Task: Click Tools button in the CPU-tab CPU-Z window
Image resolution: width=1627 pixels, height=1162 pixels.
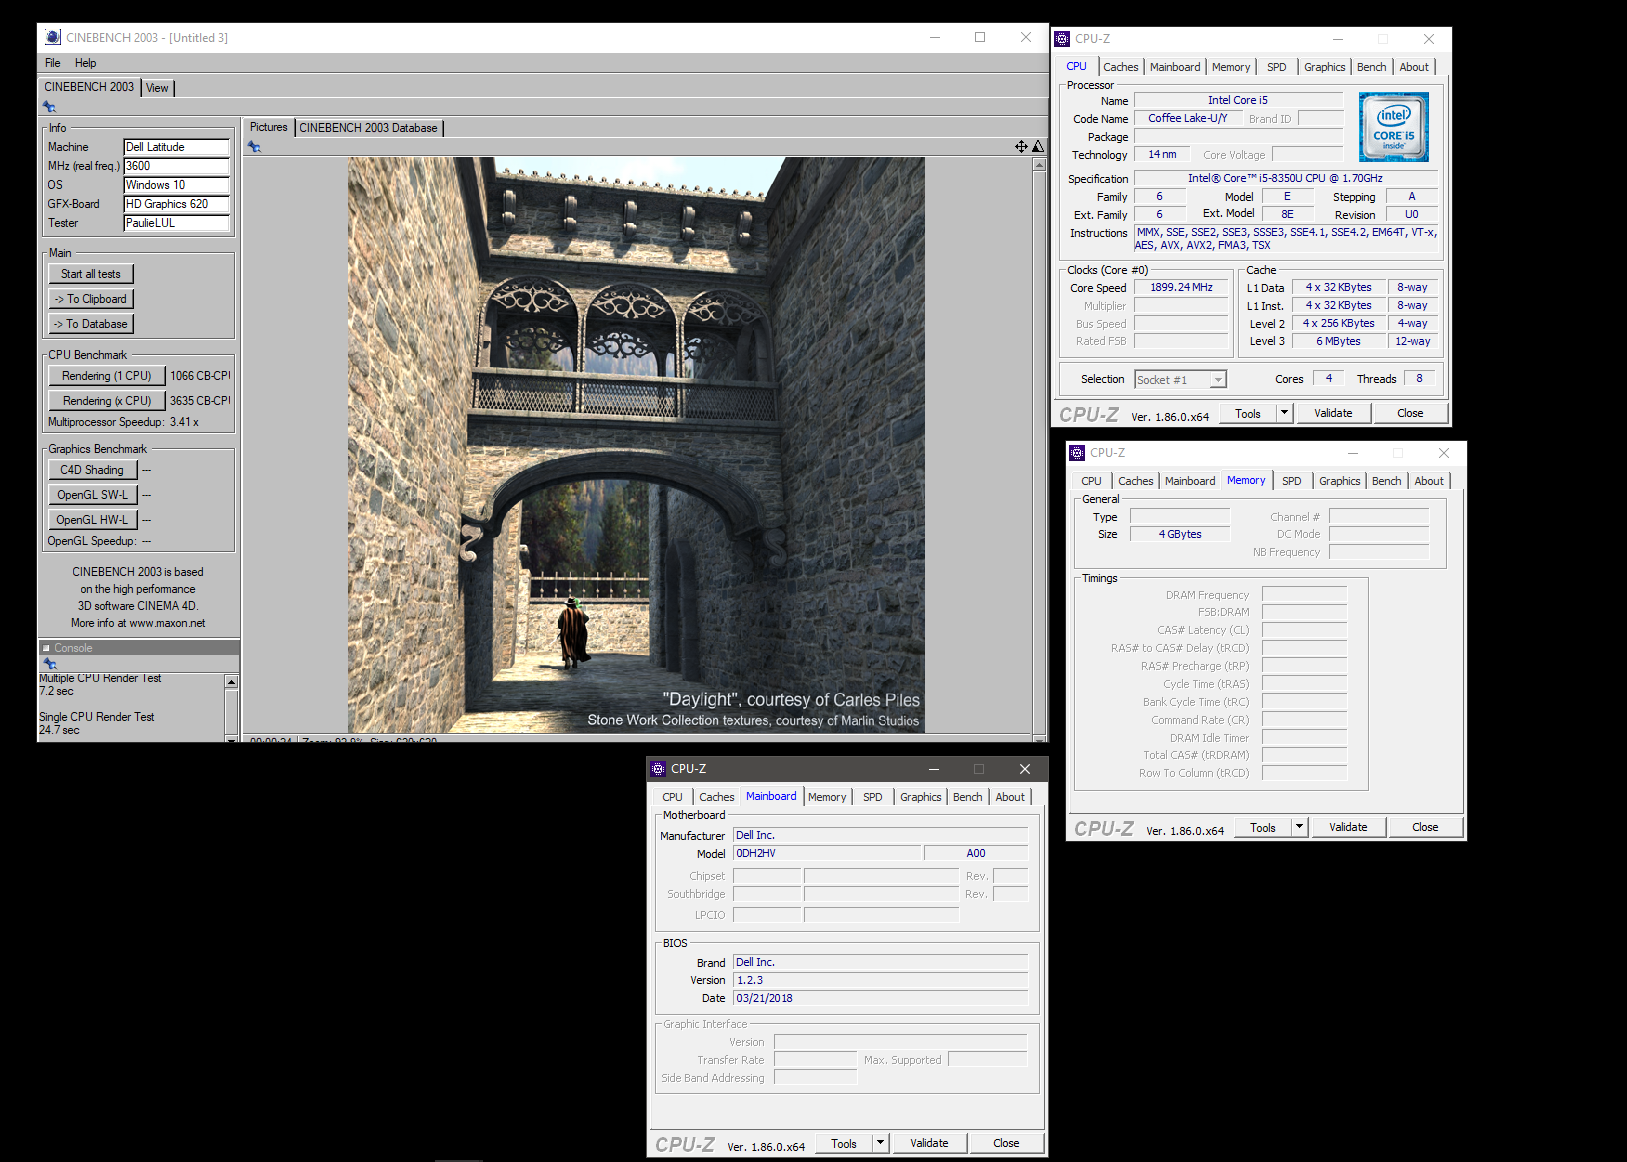Action: pos(1248,413)
